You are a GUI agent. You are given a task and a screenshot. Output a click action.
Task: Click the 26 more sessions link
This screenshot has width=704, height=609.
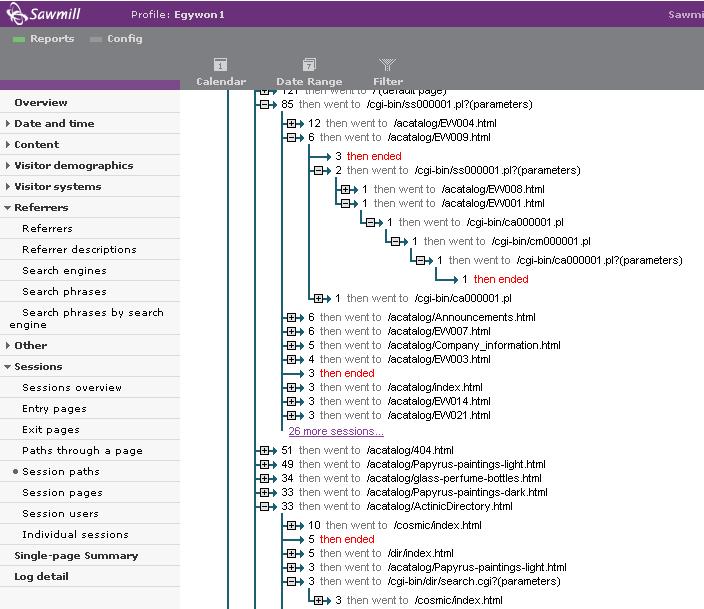pos(336,431)
